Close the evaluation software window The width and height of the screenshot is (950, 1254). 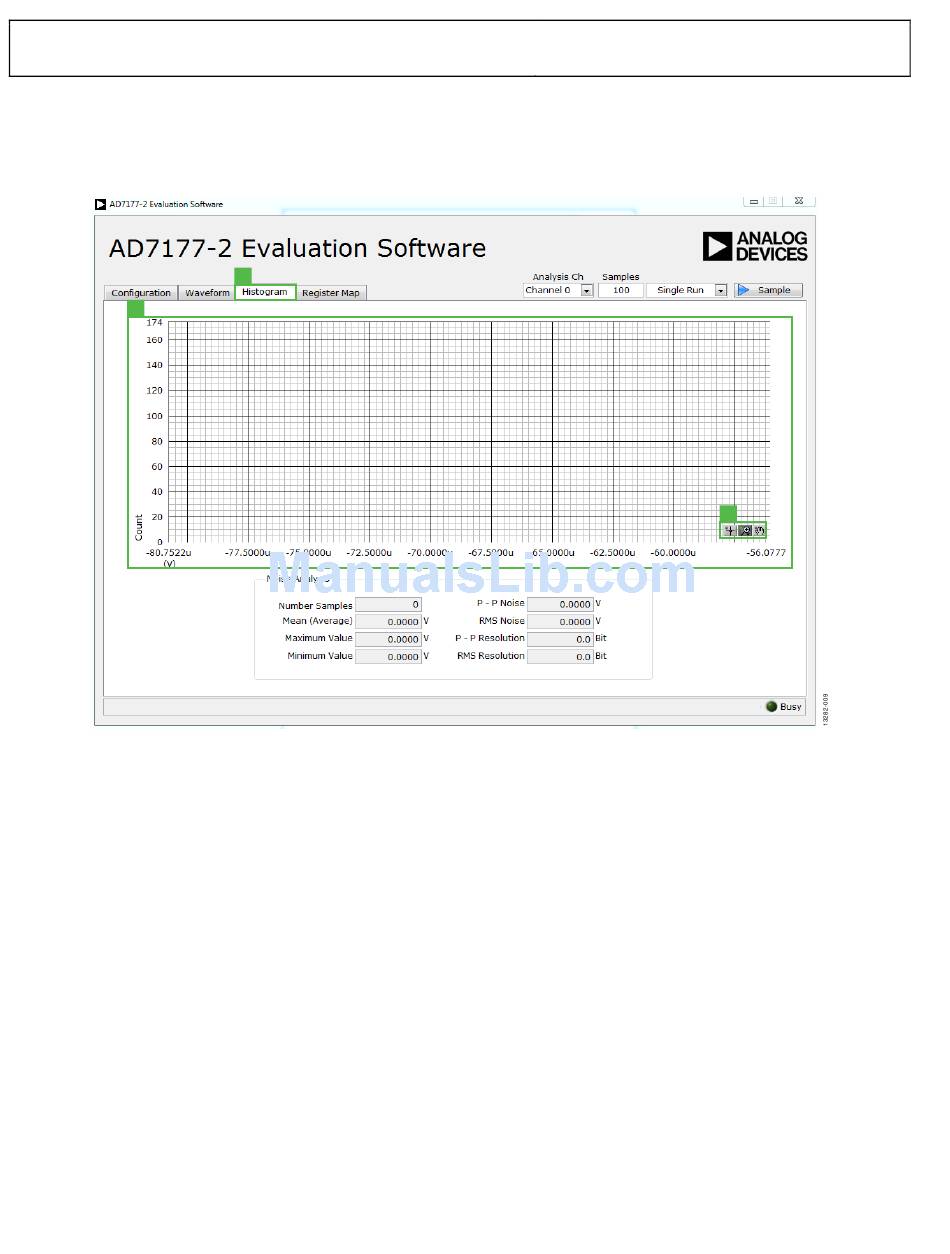[799, 201]
